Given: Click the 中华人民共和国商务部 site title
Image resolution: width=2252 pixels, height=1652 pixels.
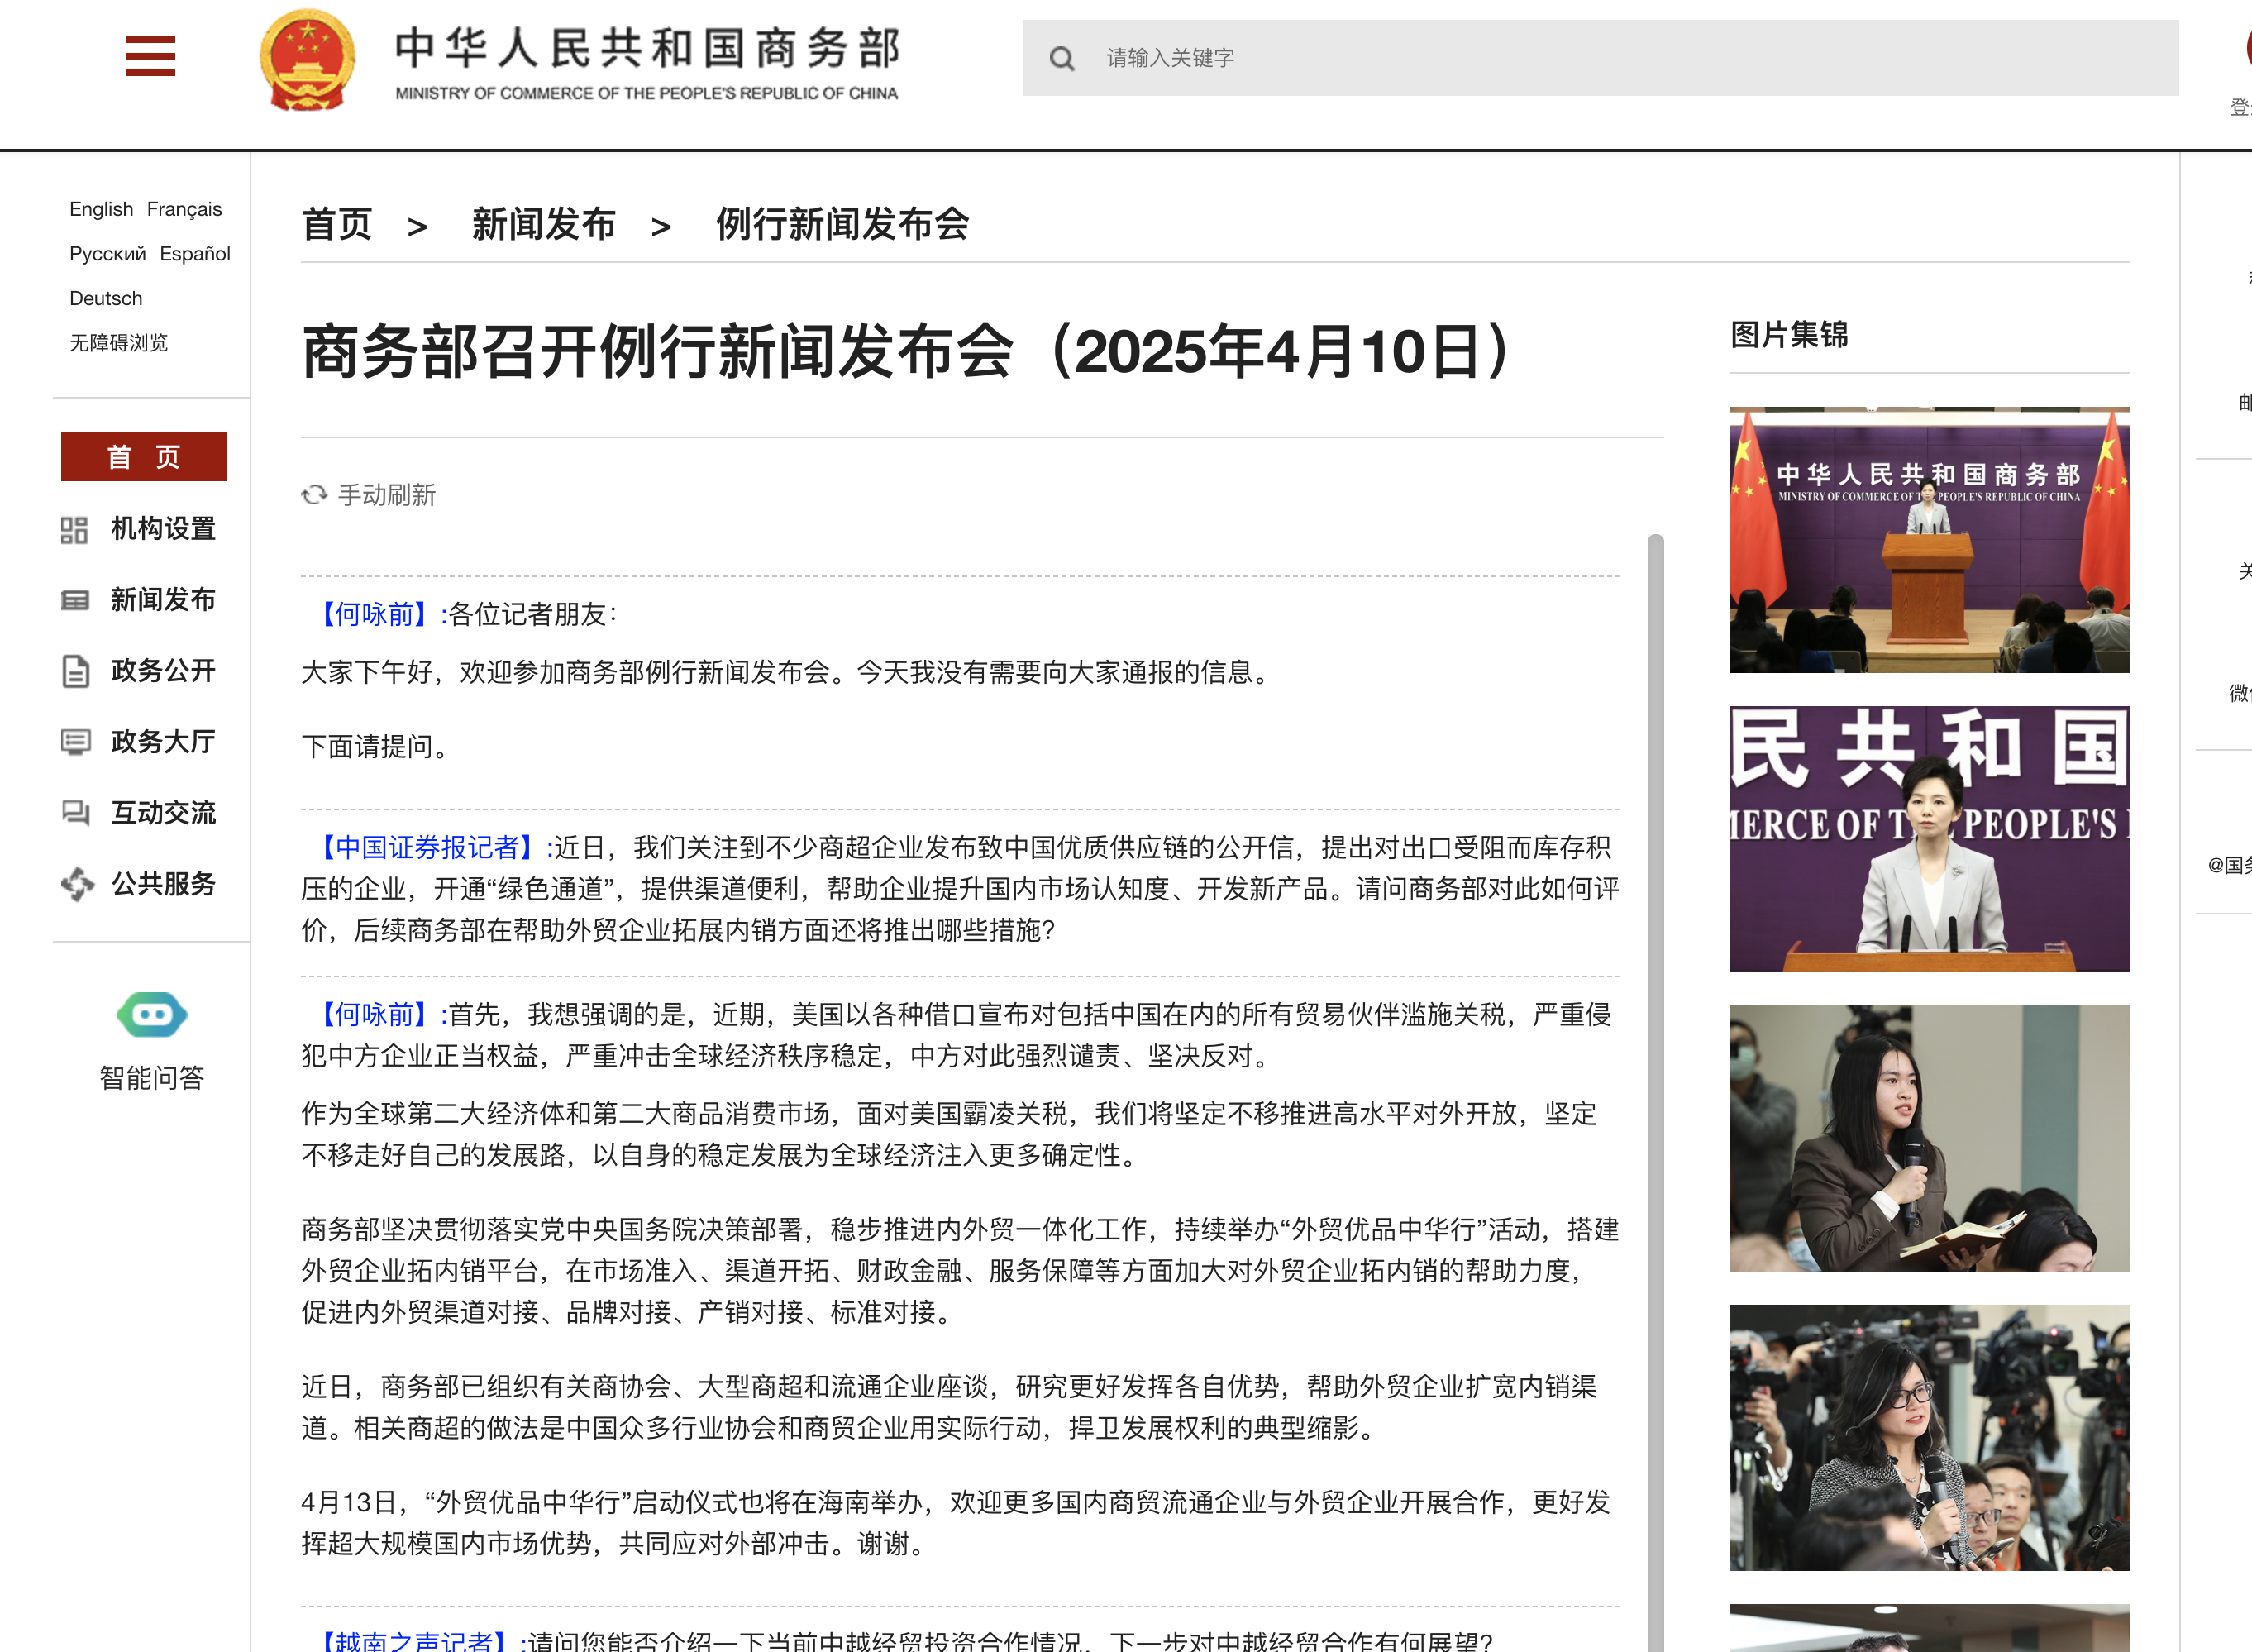Looking at the screenshot, I should pos(648,47).
